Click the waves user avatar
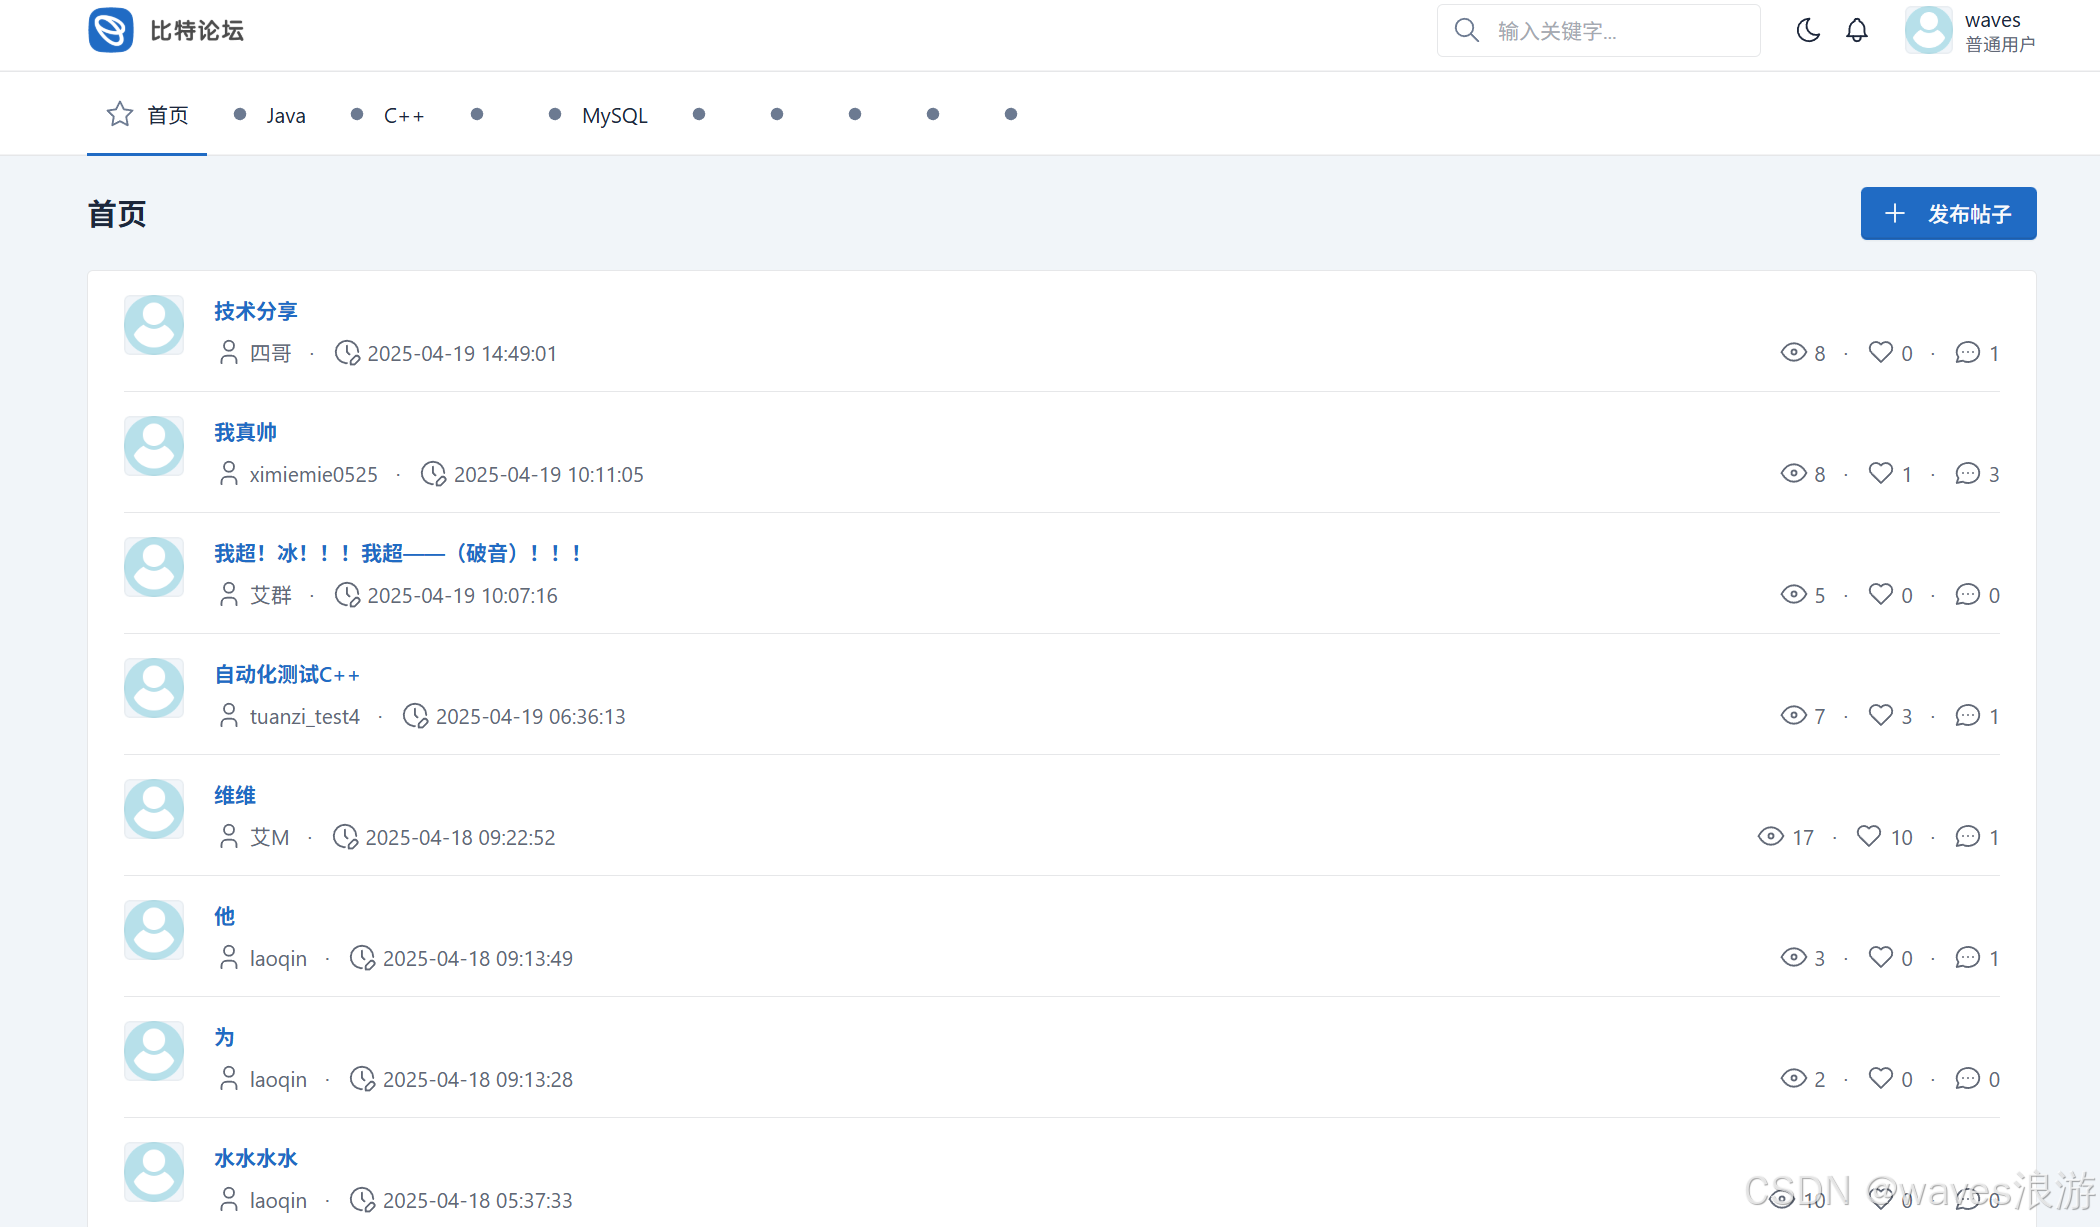 point(1928,30)
